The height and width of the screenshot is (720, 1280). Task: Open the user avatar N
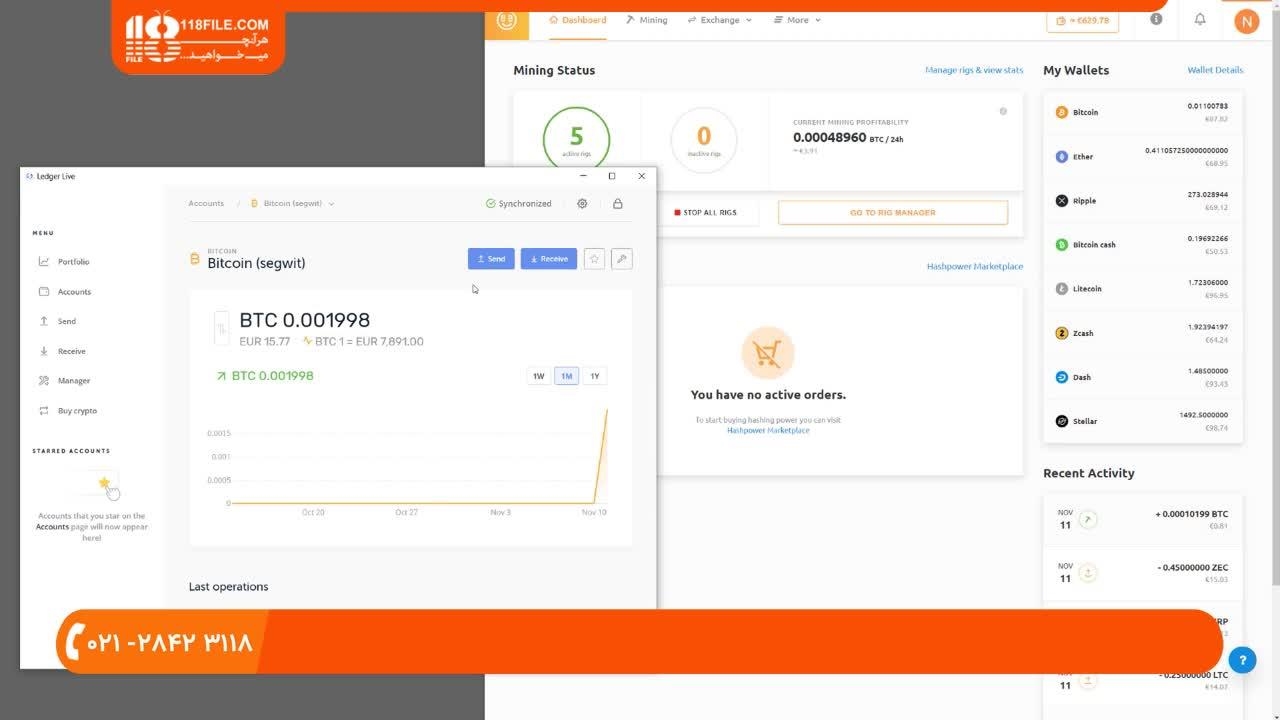[x=1246, y=21]
